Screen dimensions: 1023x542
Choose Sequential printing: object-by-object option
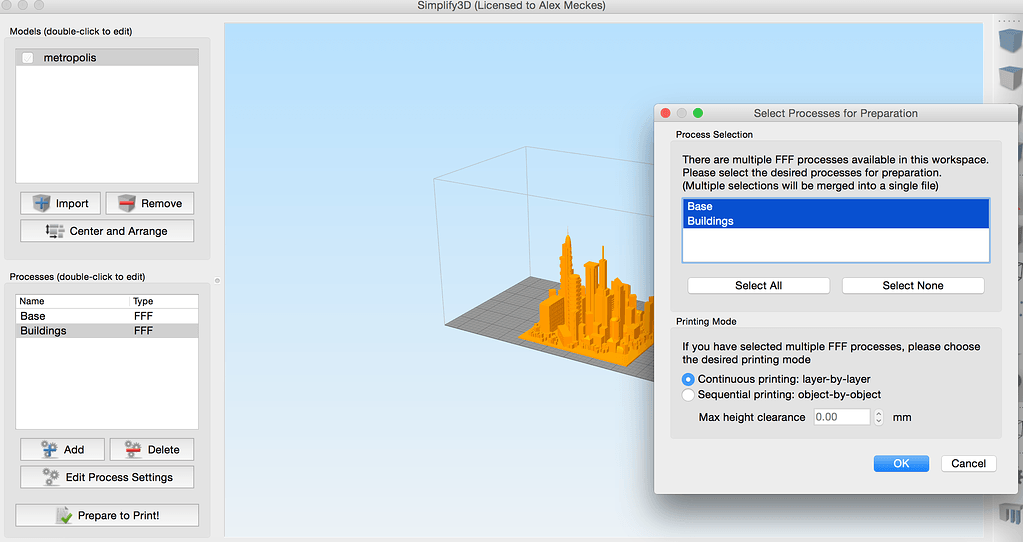688,395
